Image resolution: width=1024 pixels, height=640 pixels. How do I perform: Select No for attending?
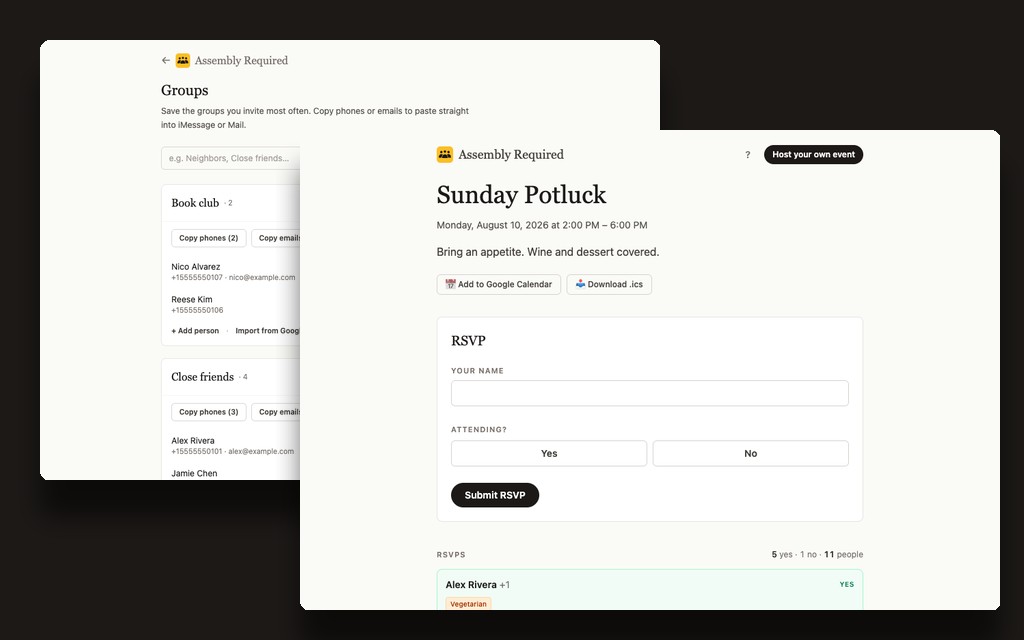click(750, 453)
